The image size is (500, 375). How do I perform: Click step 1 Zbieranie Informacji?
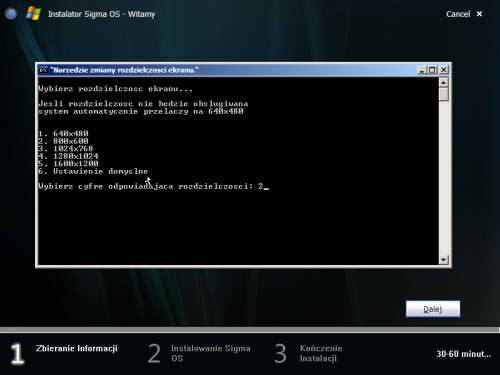(64, 353)
